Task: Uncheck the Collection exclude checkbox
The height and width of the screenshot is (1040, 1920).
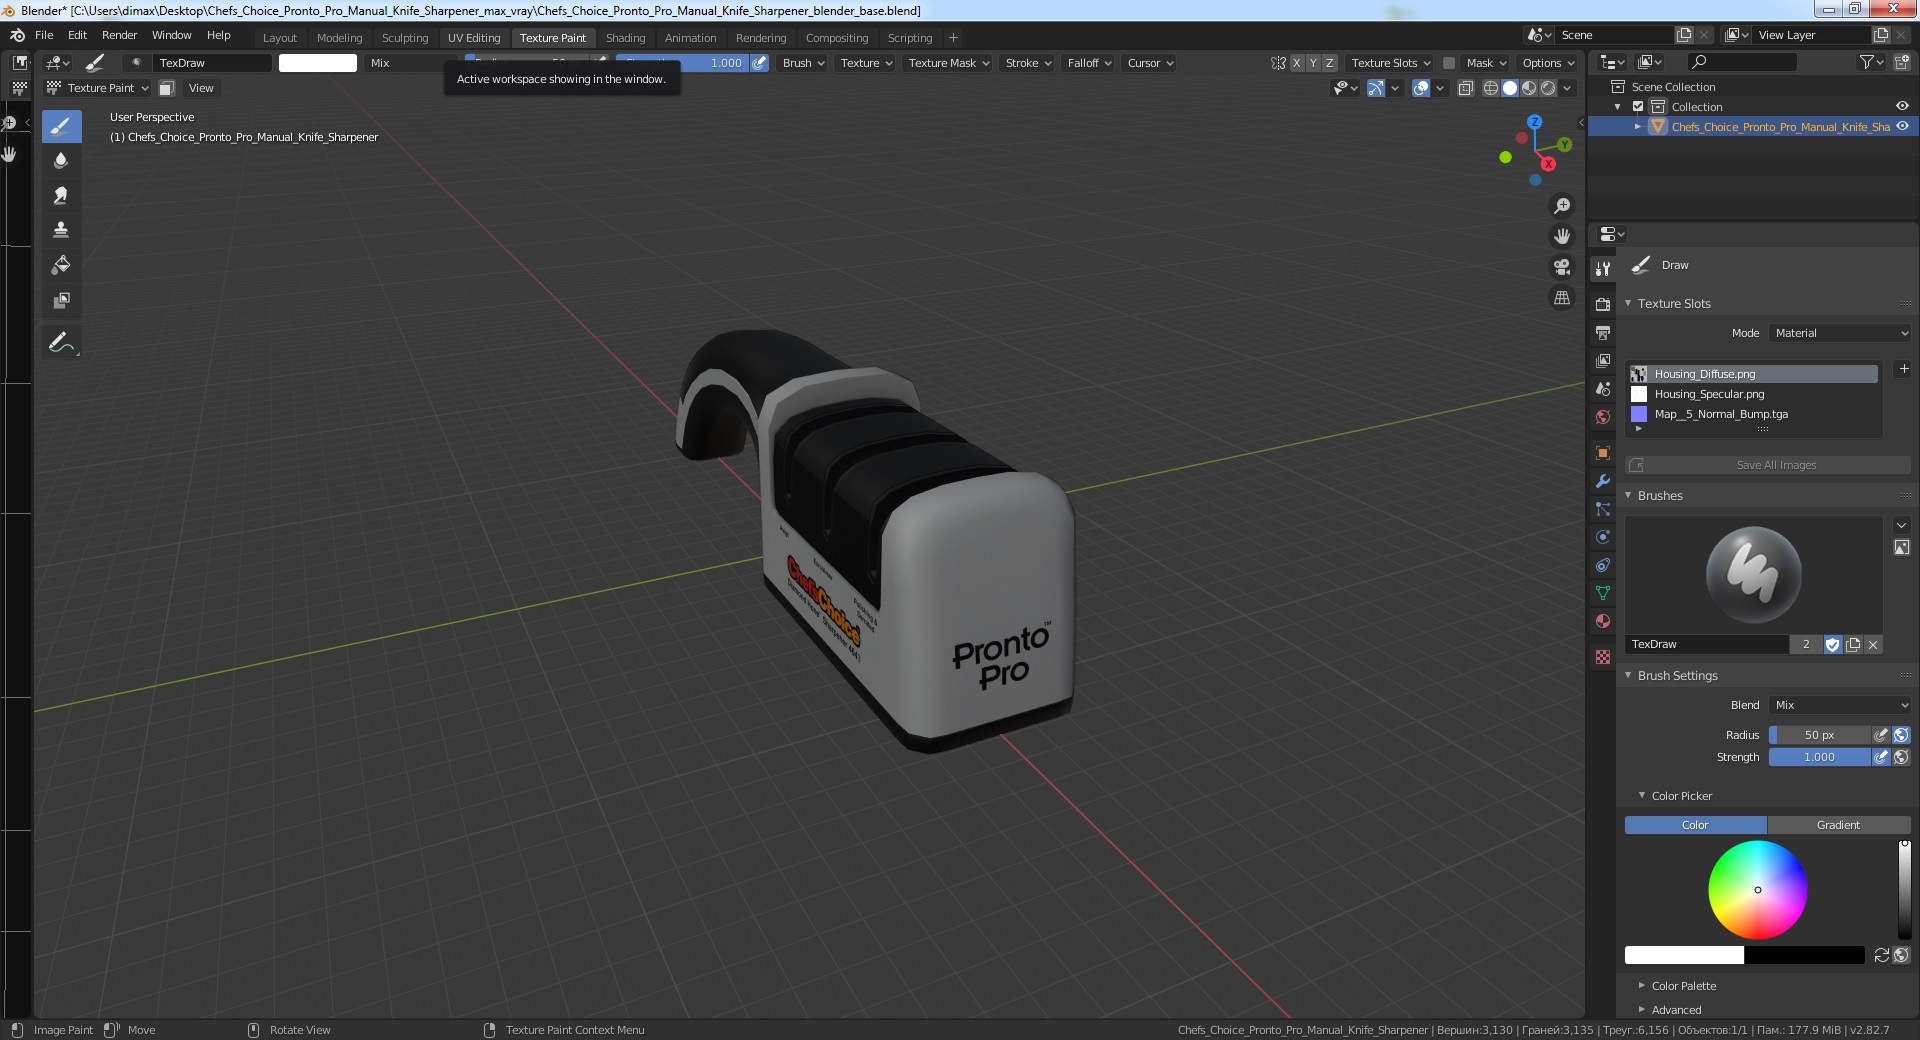Action: click(1638, 106)
